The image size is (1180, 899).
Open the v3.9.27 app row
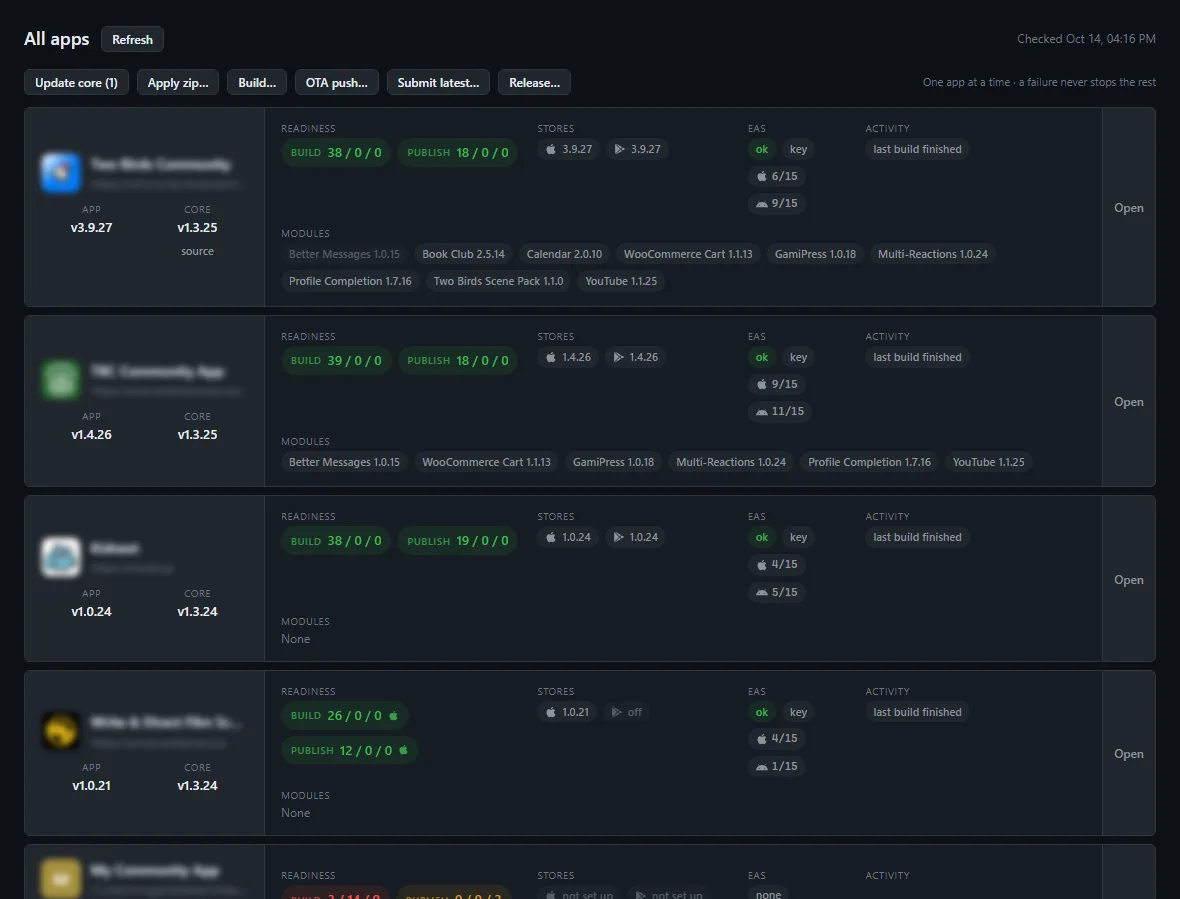click(x=1129, y=208)
